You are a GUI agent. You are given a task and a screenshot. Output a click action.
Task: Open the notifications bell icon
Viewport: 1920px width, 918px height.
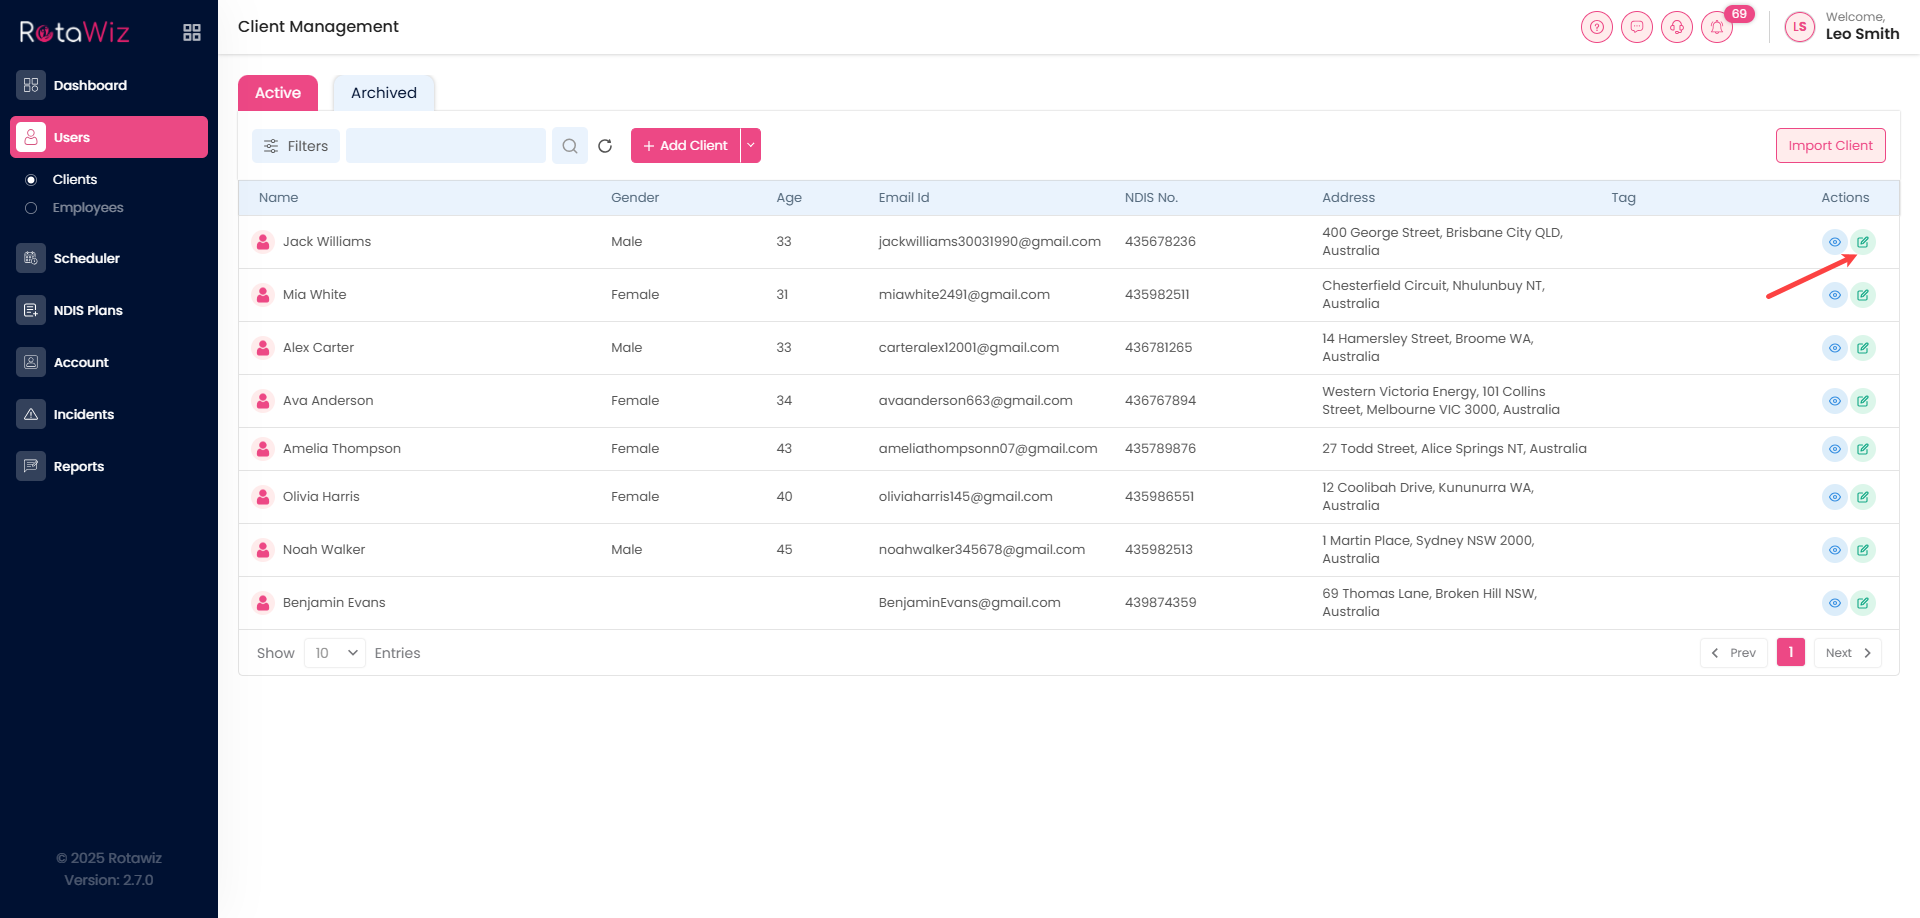click(1717, 27)
